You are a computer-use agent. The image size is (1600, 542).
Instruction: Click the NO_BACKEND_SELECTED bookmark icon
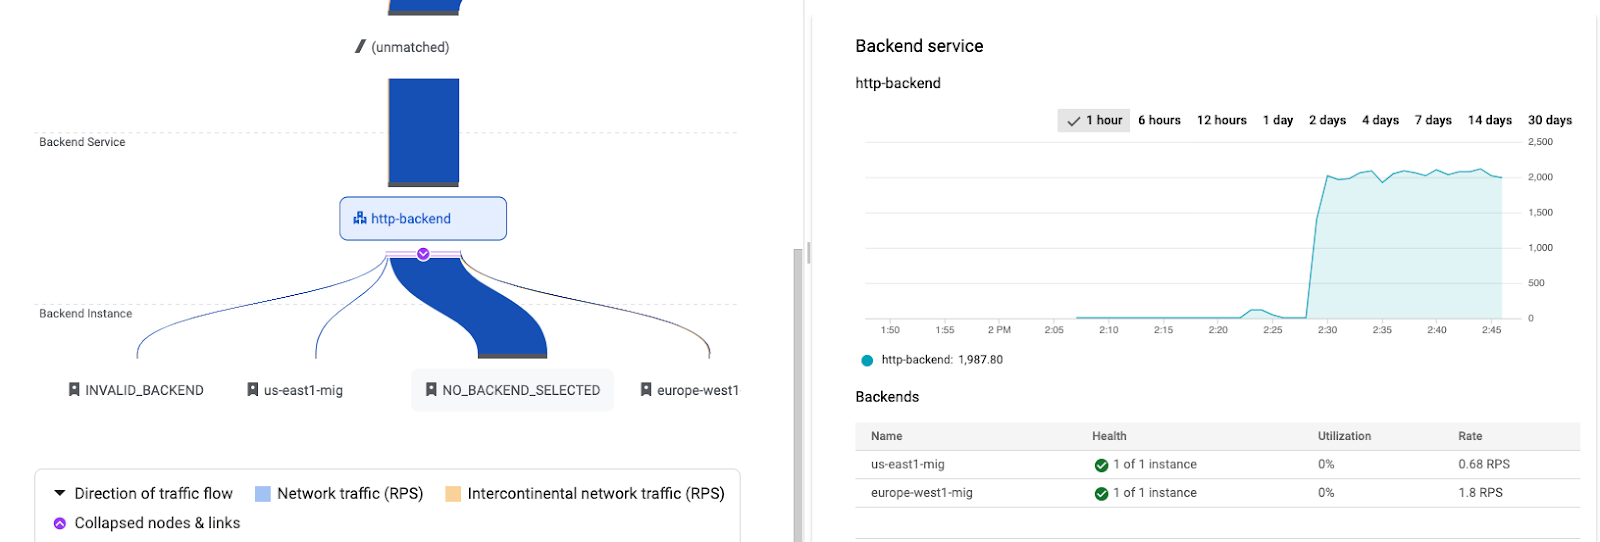(x=431, y=390)
